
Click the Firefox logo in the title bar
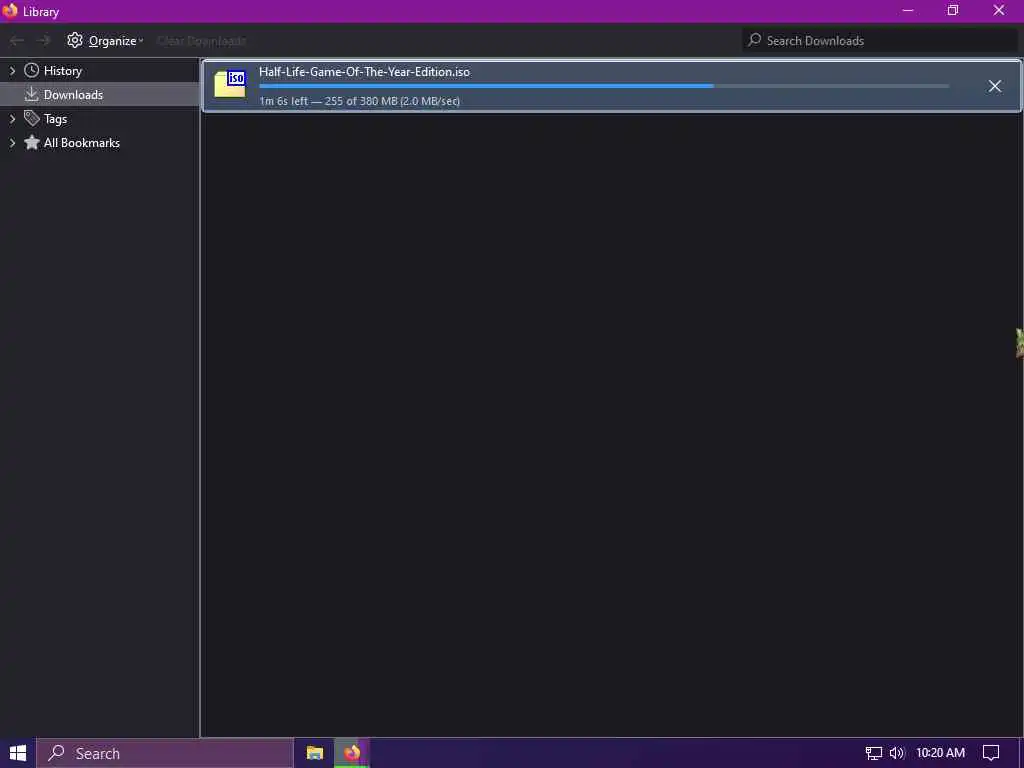[10, 10]
